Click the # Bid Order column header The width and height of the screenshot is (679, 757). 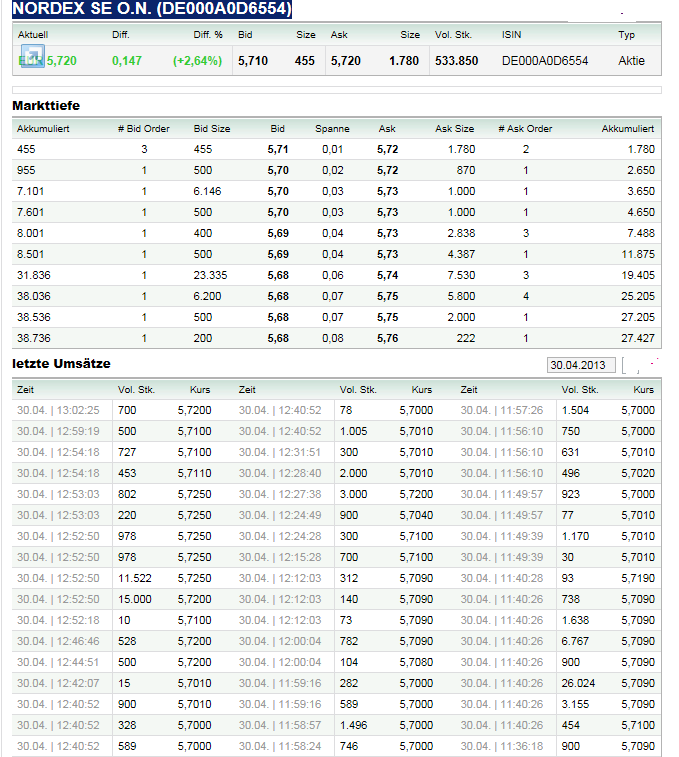(143, 129)
